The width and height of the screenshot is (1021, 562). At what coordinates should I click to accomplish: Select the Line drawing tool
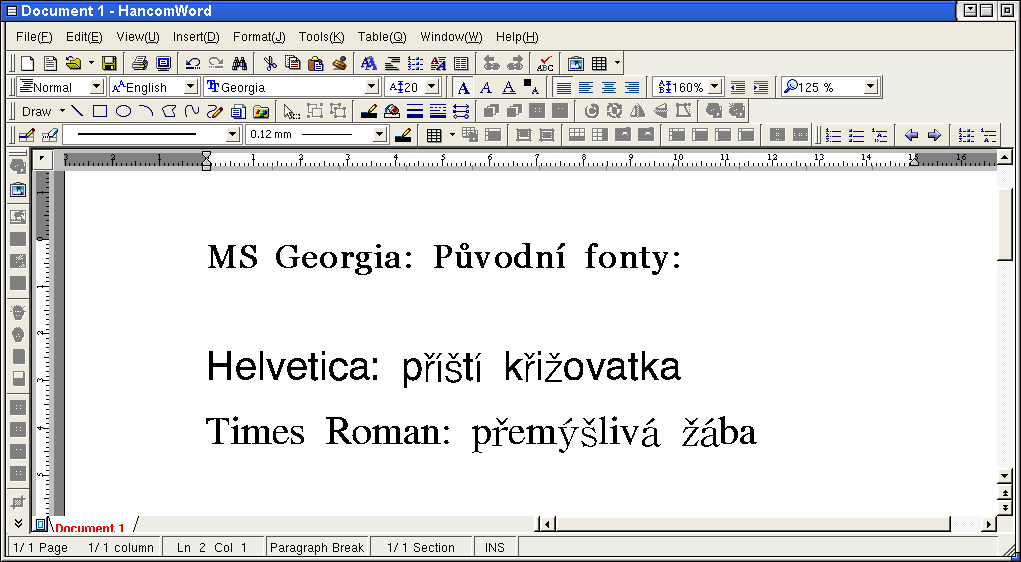[x=77, y=111]
